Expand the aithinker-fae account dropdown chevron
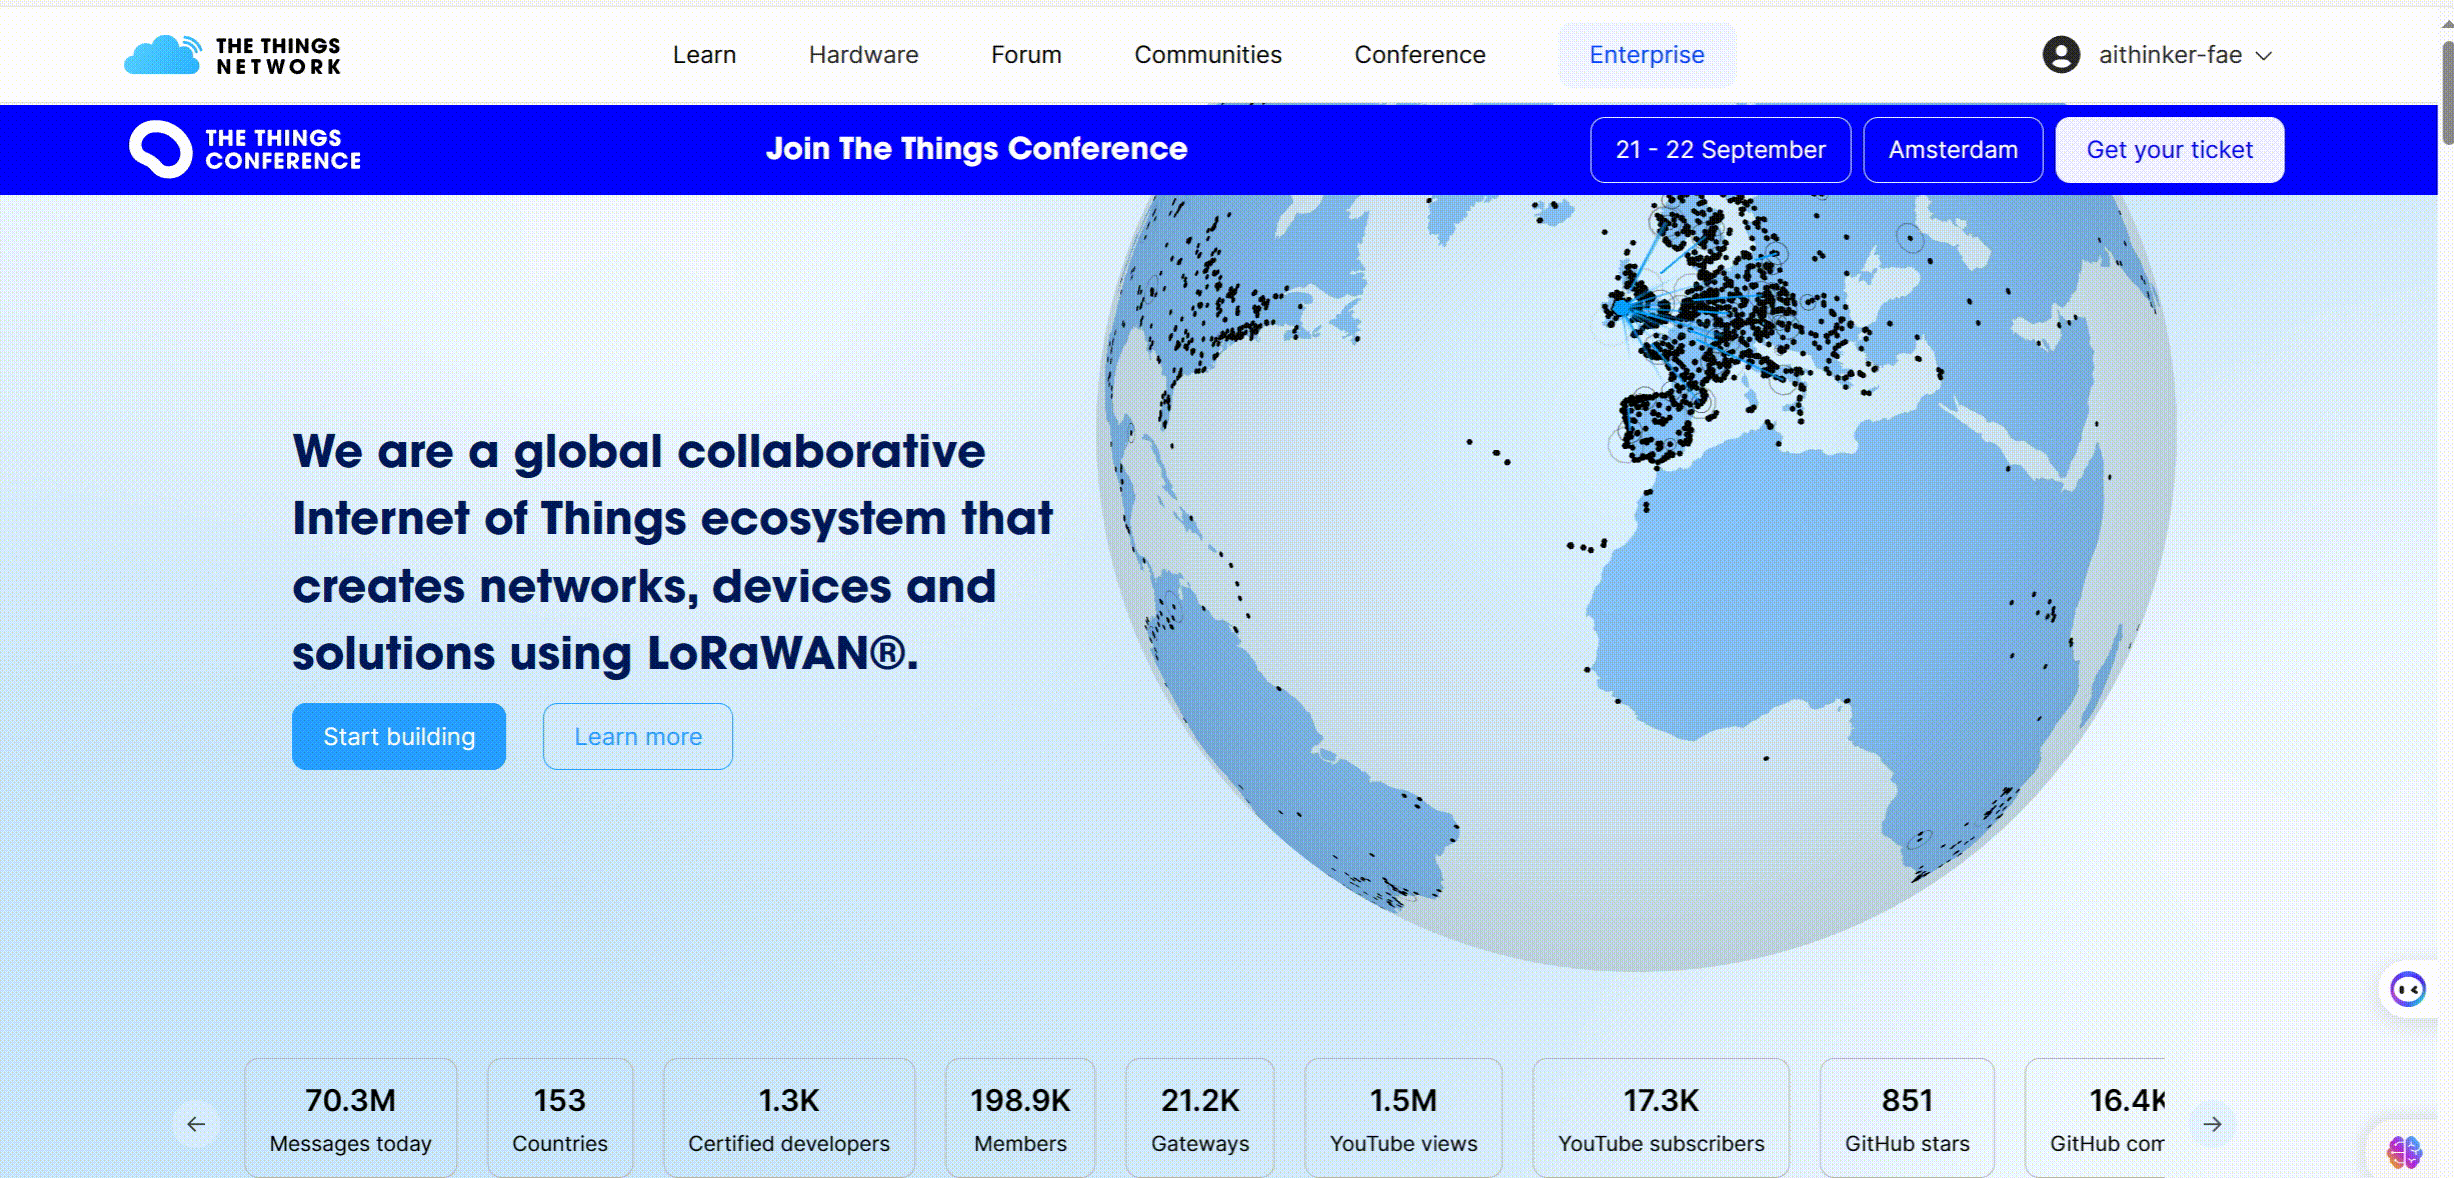The width and height of the screenshot is (2454, 1178). coord(2264,56)
